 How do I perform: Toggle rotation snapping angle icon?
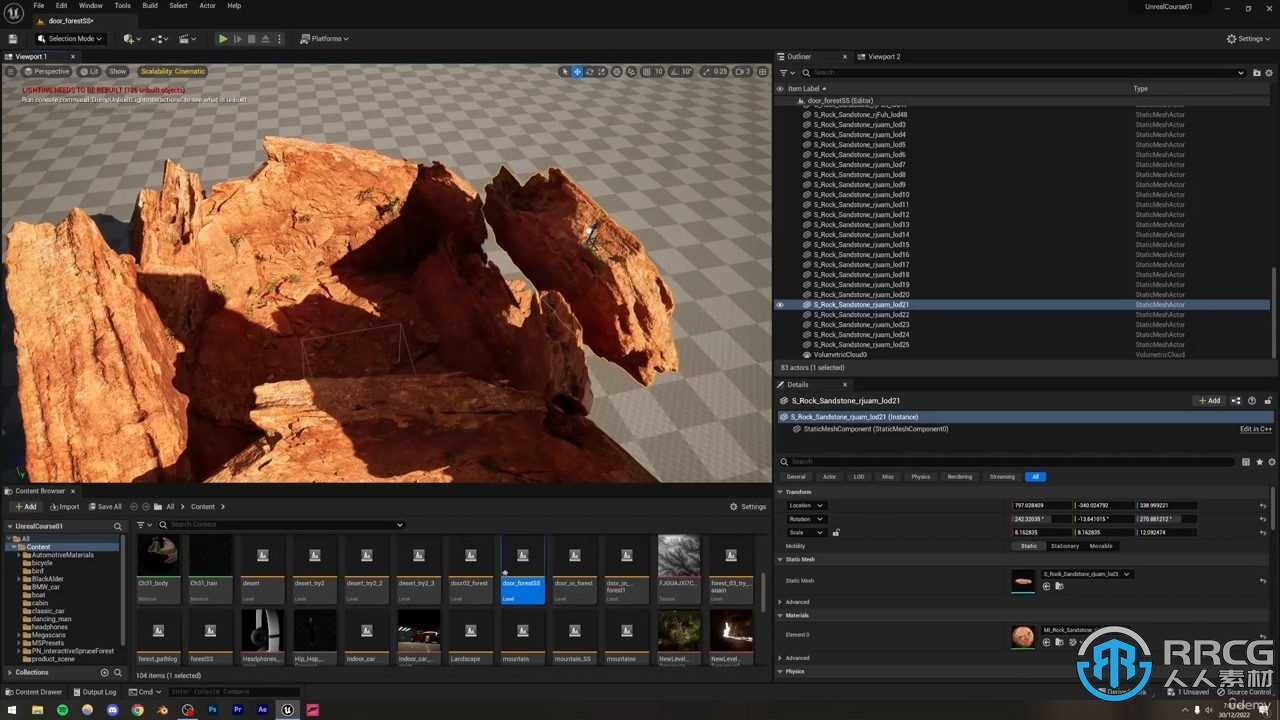(x=673, y=72)
